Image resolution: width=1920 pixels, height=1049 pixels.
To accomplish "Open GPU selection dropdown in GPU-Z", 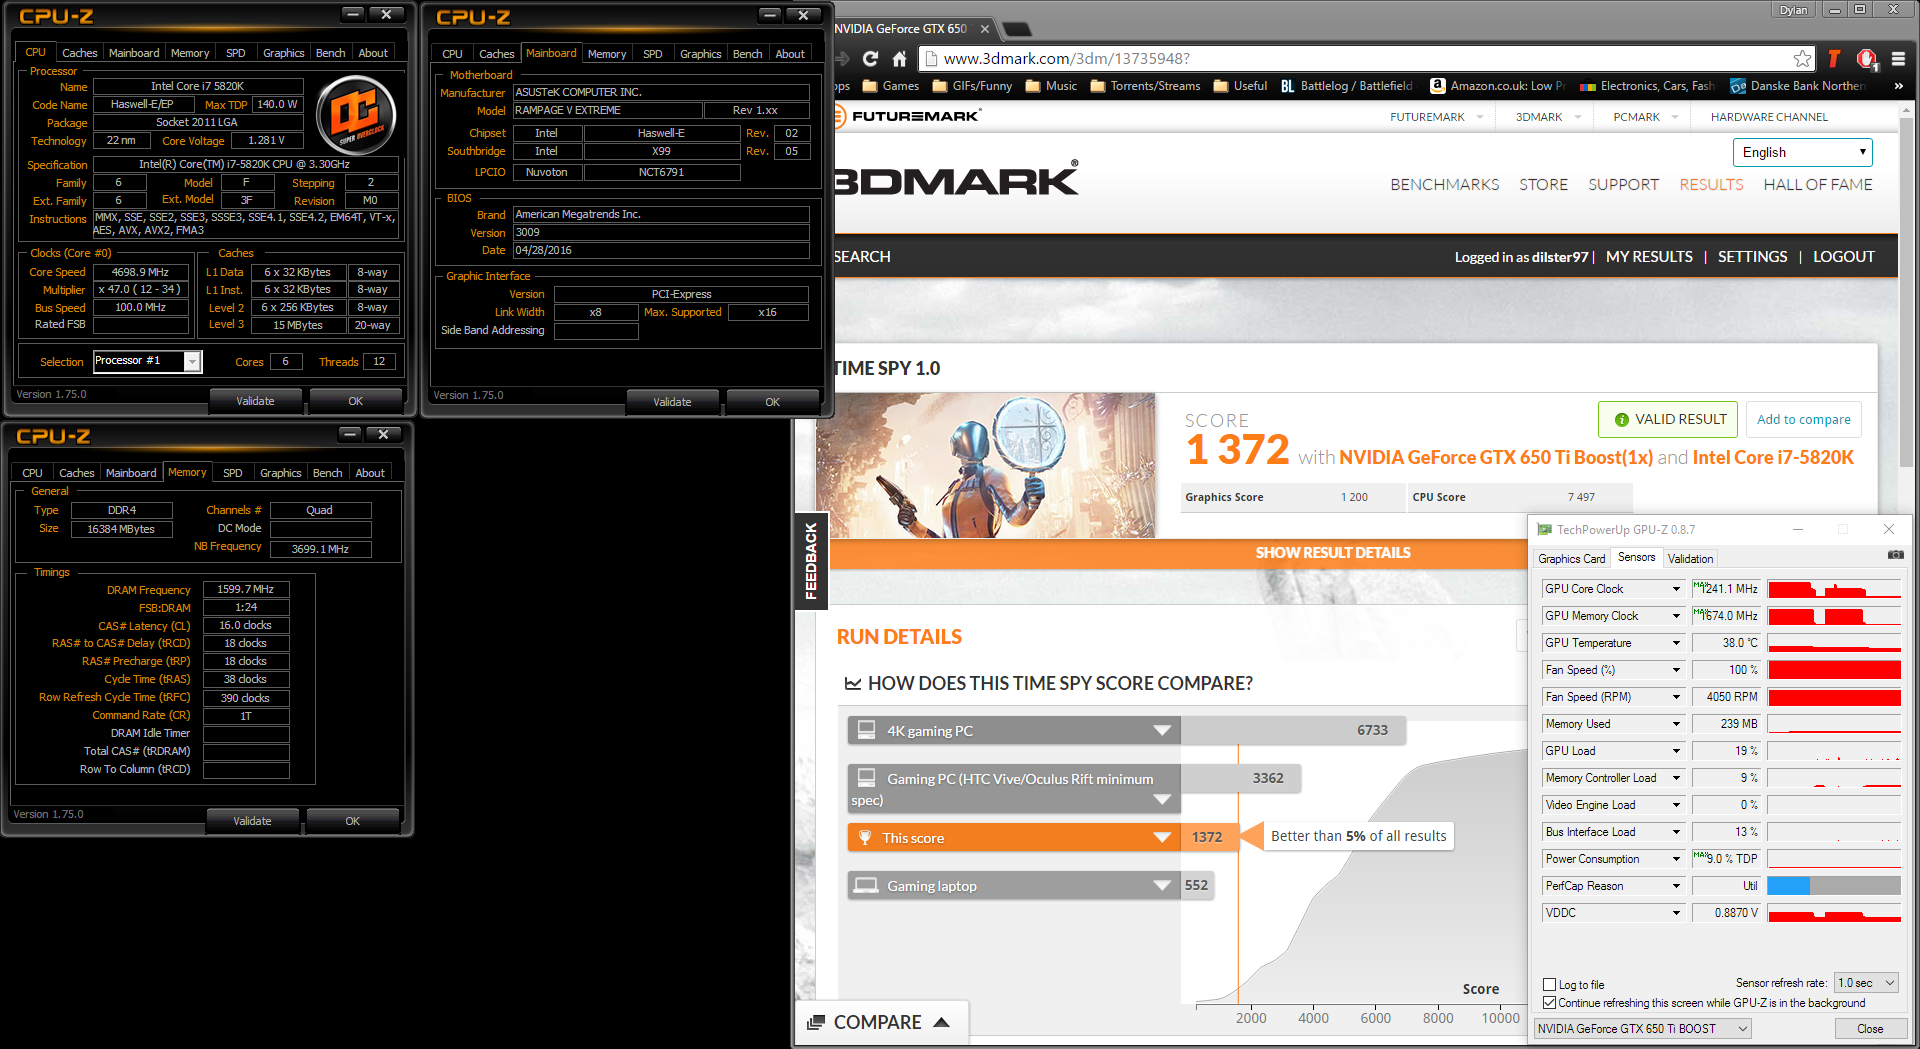I will pyautogui.click(x=1642, y=1028).
